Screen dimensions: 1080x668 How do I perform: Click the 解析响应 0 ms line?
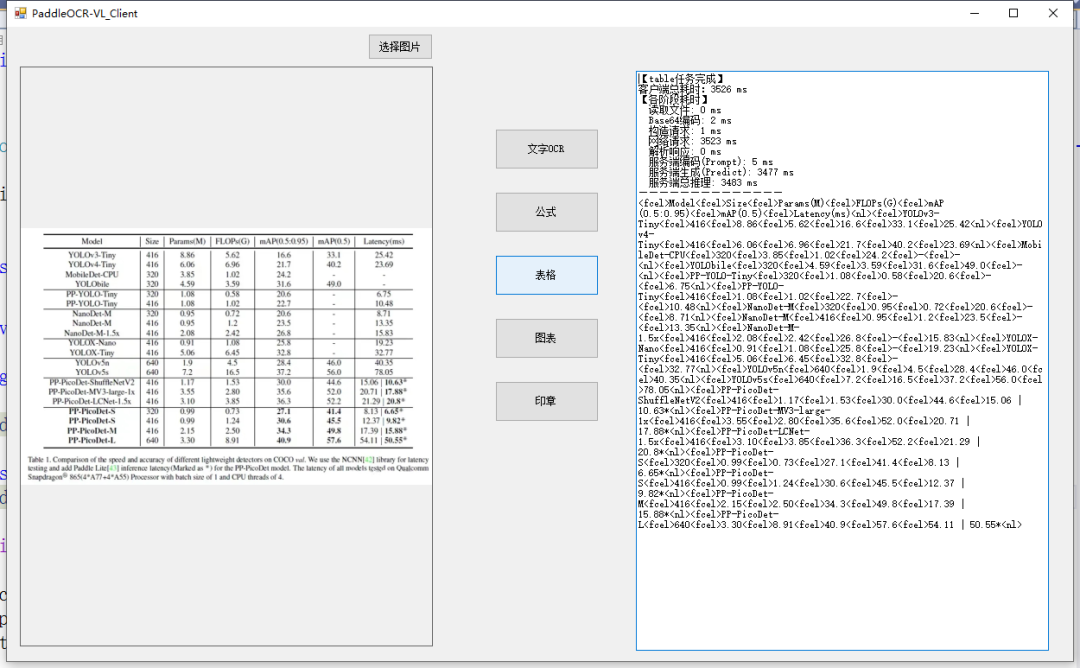pyautogui.click(x=685, y=152)
